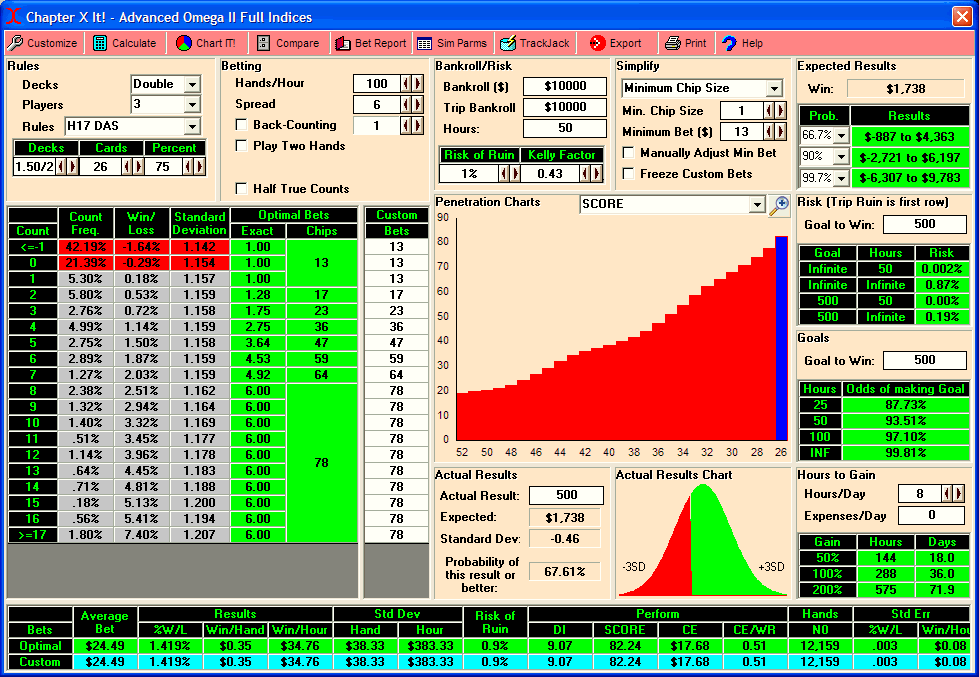The image size is (979, 677).
Task: Click the Bankroll ($) input field
Action: [564, 87]
